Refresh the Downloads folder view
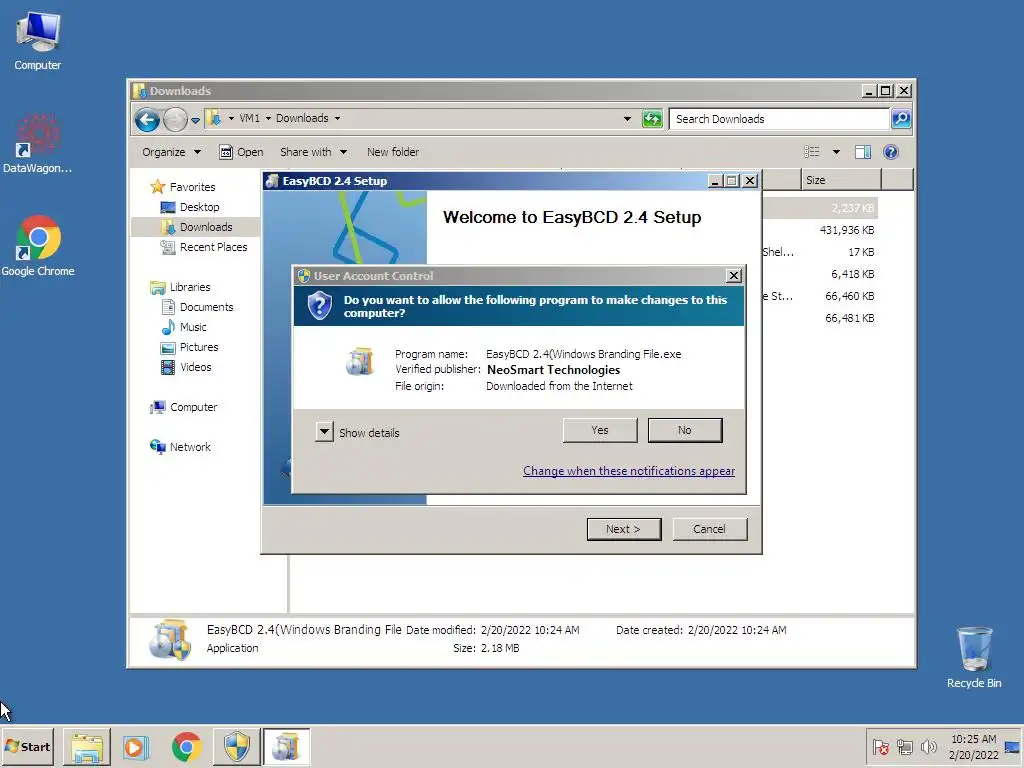The height and width of the screenshot is (768, 1024). [x=652, y=119]
